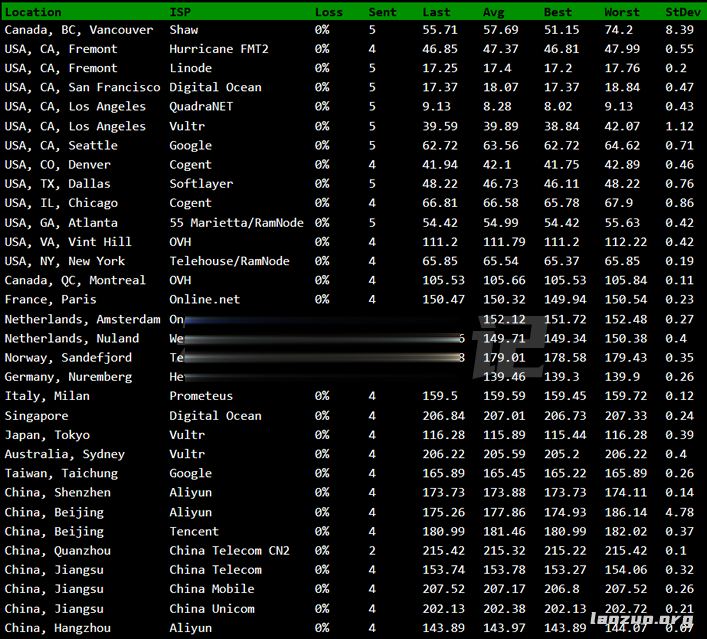Click the 205.2 best value for Sydney
The height and width of the screenshot is (639, 707).
[561, 454]
